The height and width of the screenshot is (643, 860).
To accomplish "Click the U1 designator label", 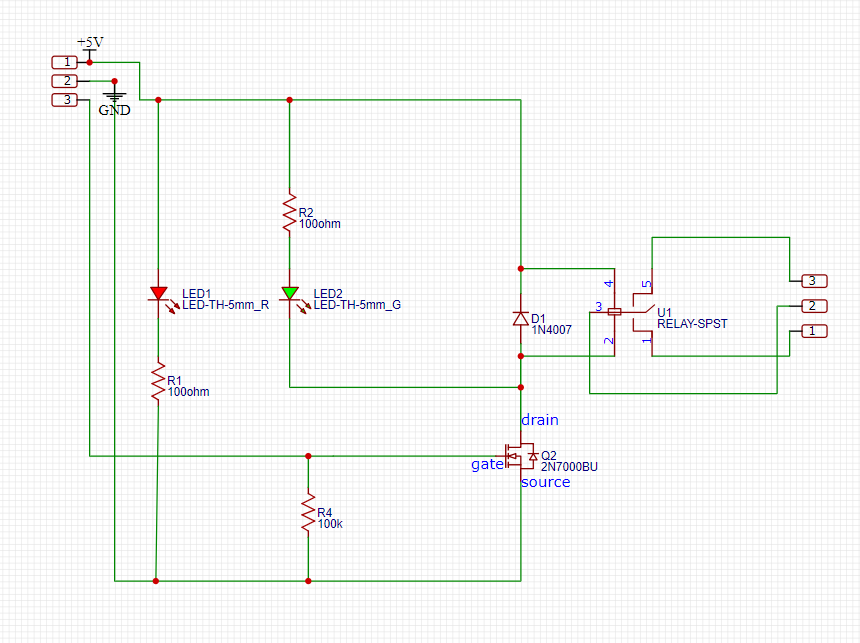I will coord(664,313).
